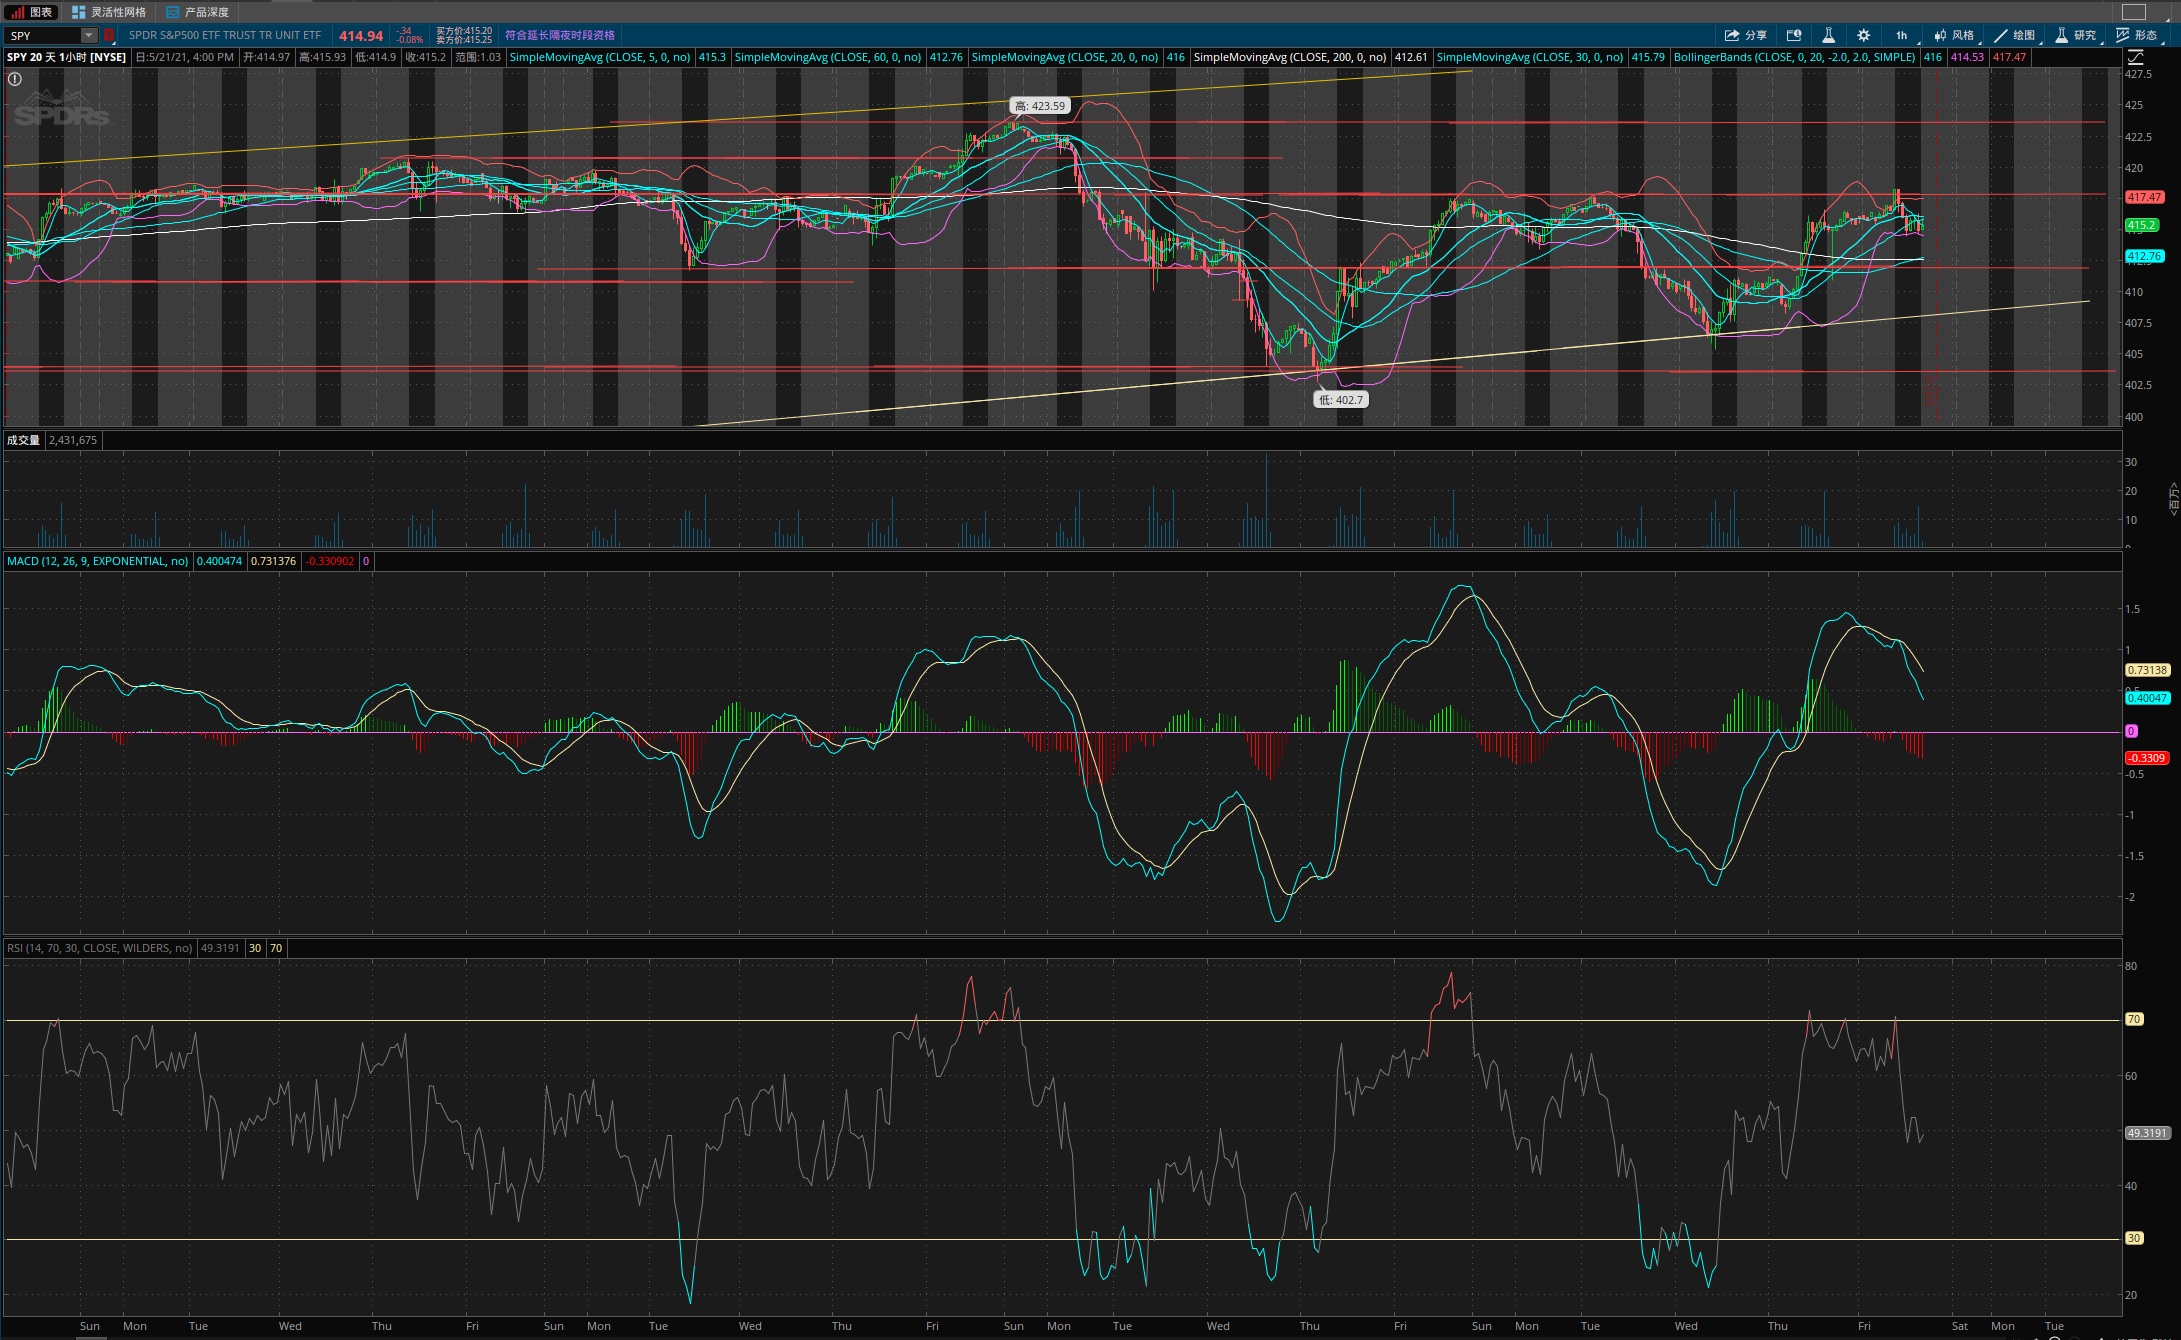Click the 414.94 last price display

pyautogui.click(x=361, y=35)
